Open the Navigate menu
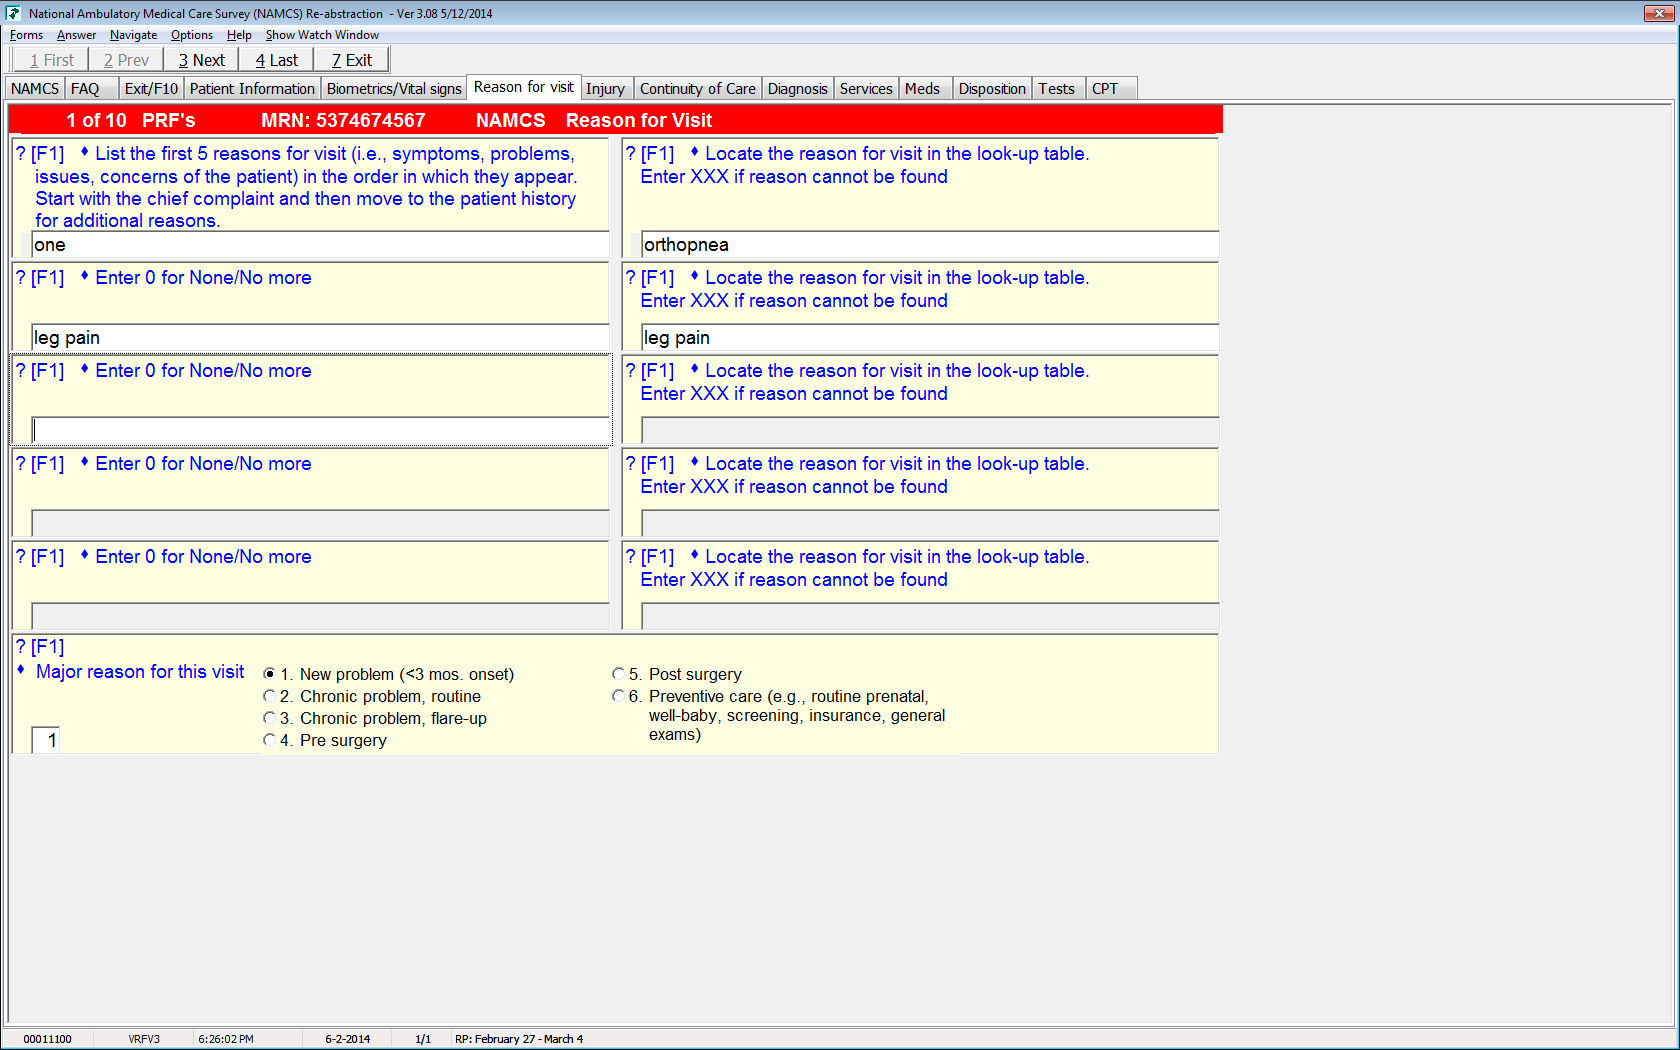Viewport: 1680px width, 1050px height. [x=133, y=35]
